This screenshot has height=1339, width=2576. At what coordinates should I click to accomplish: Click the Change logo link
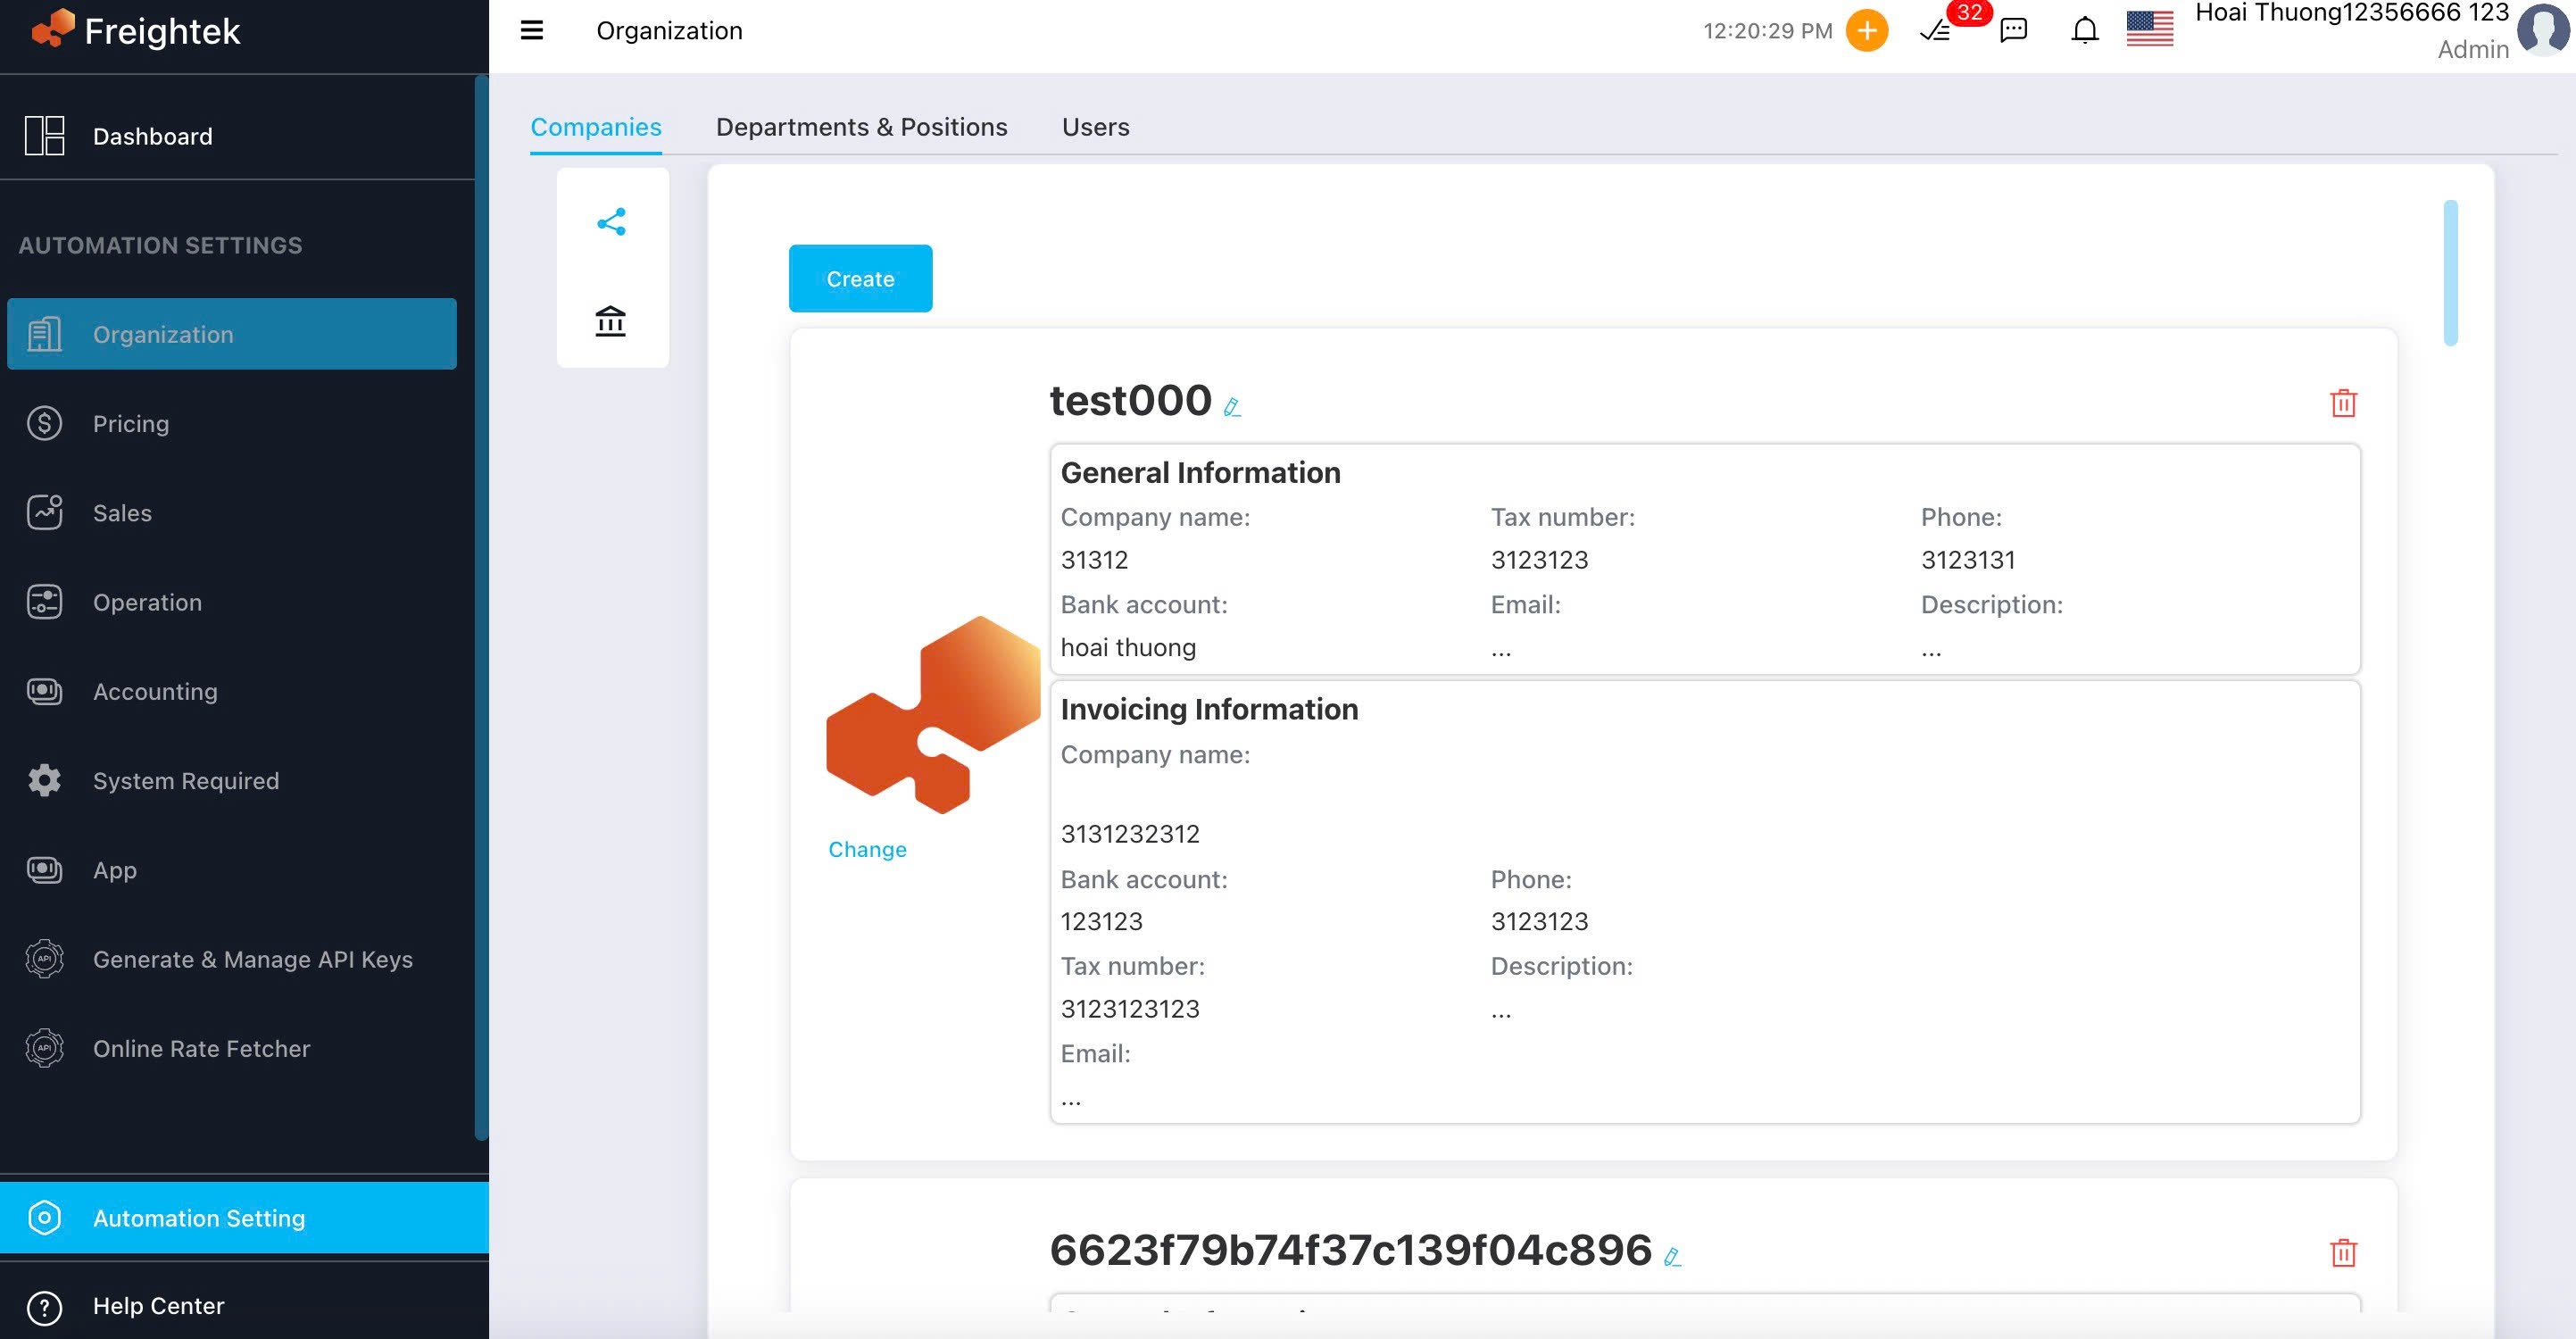[867, 849]
